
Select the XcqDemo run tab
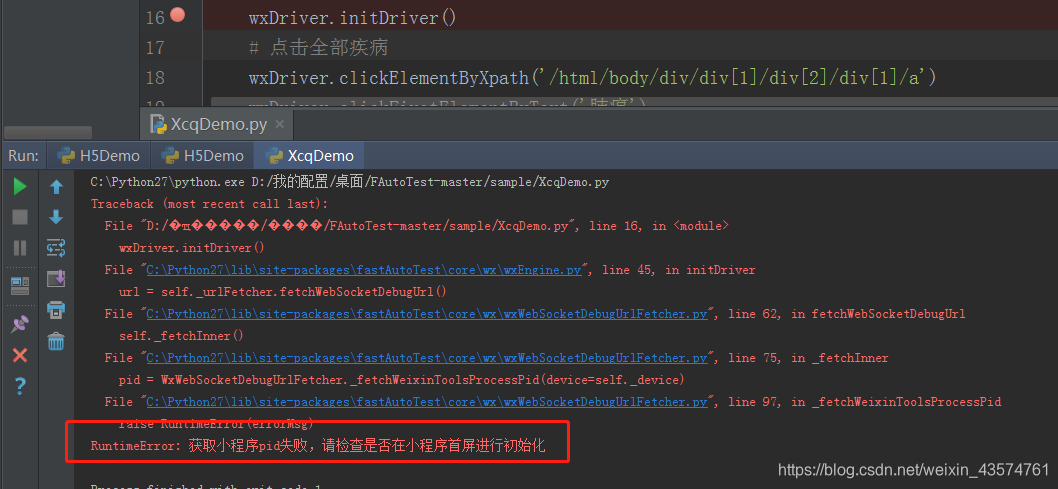(310, 156)
